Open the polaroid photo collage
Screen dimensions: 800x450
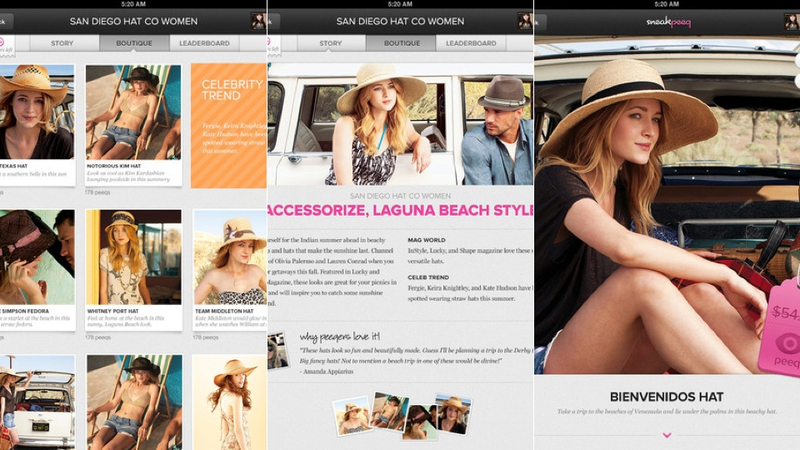[x=403, y=416]
